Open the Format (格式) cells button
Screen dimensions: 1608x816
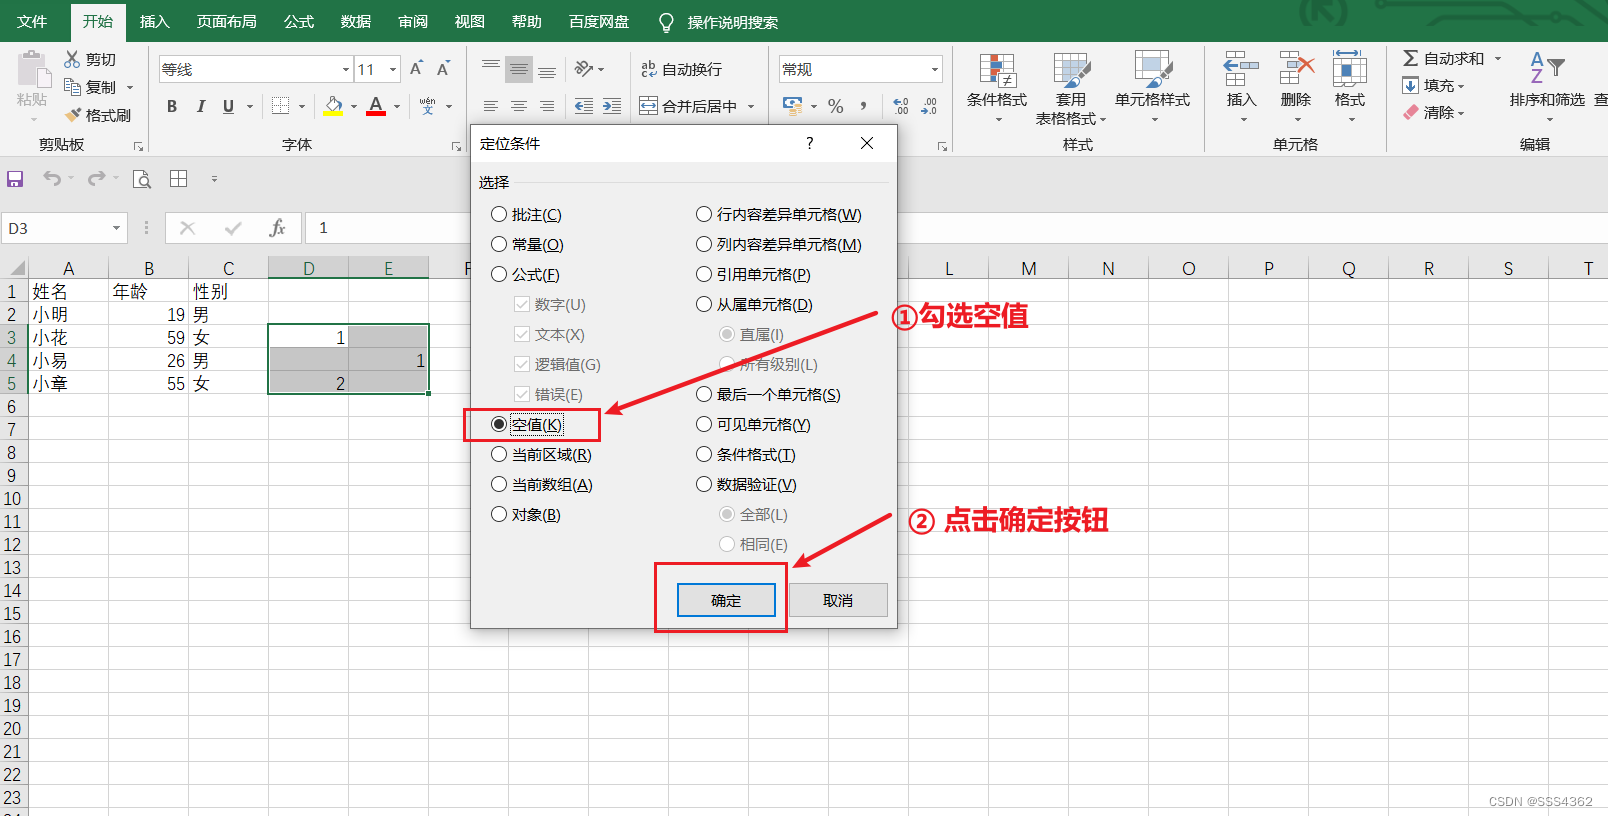click(x=1350, y=87)
